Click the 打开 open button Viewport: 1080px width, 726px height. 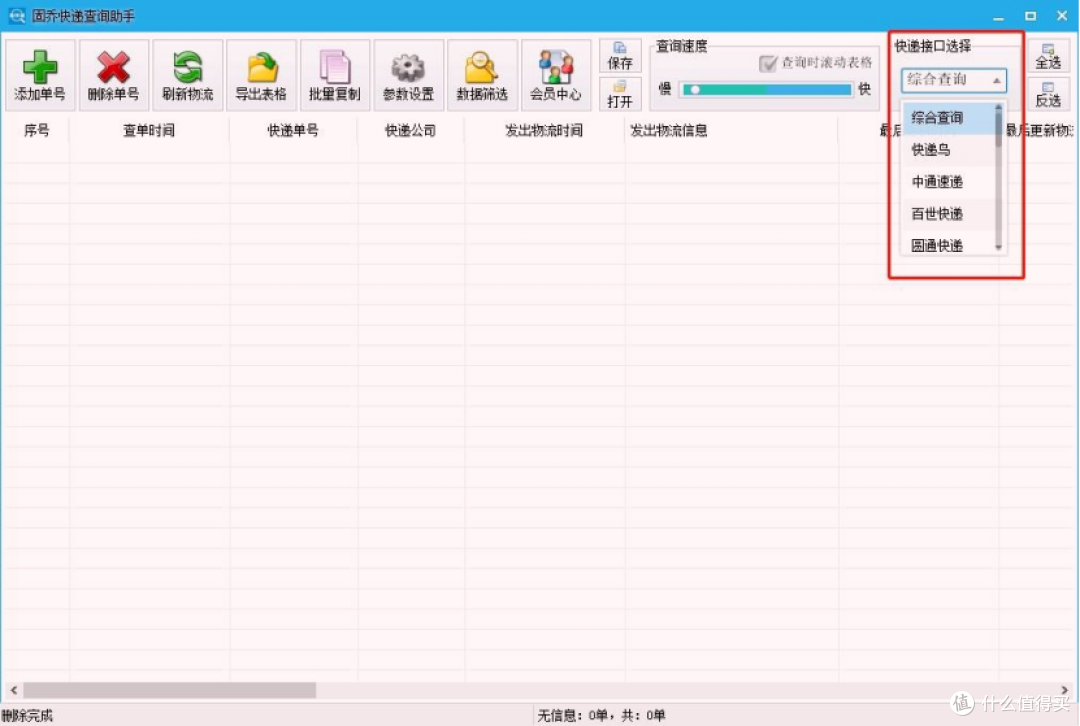coord(620,94)
